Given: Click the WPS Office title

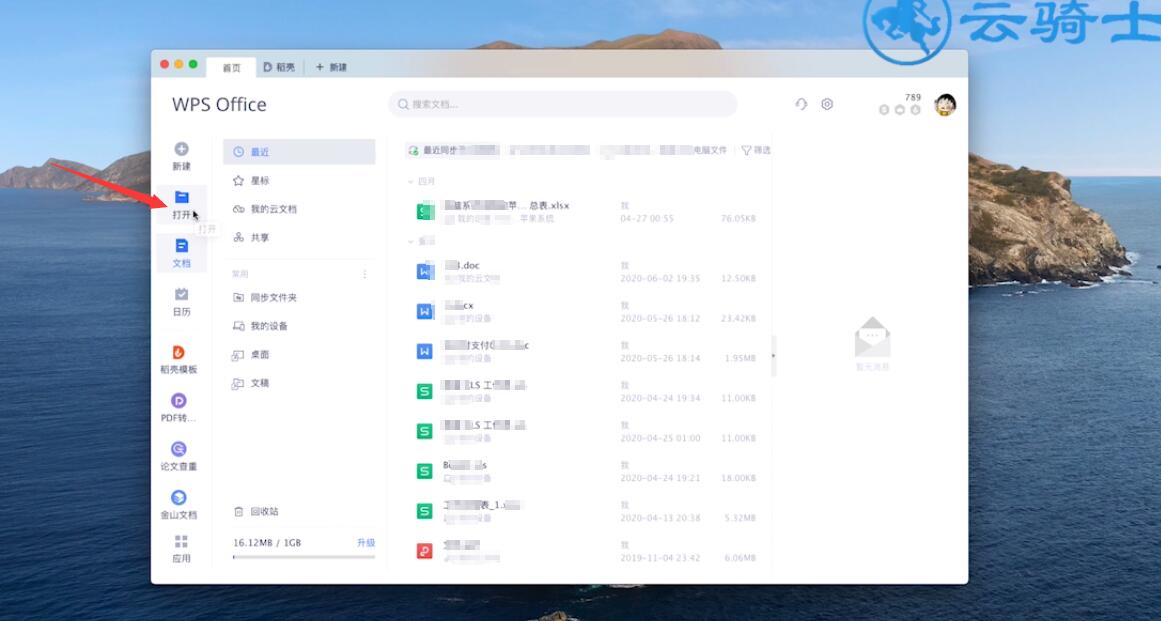Looking at the screenshot, I should [x=219, y=104].
